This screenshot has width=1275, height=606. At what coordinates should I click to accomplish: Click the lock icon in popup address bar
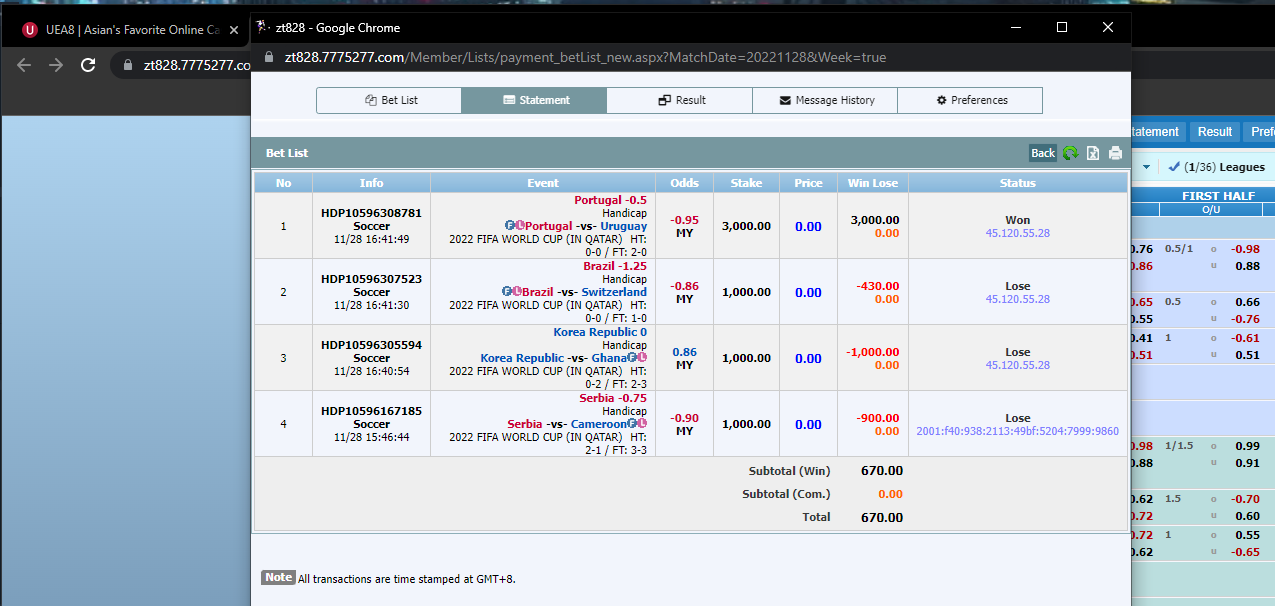268,58
